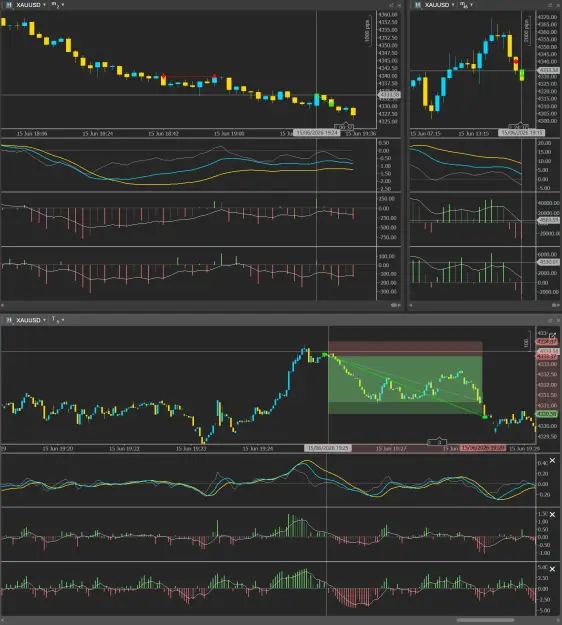Screen dimensions: 562x625
Task: Click the red marker on the m45 chart candle
Action: click(516, 61)
